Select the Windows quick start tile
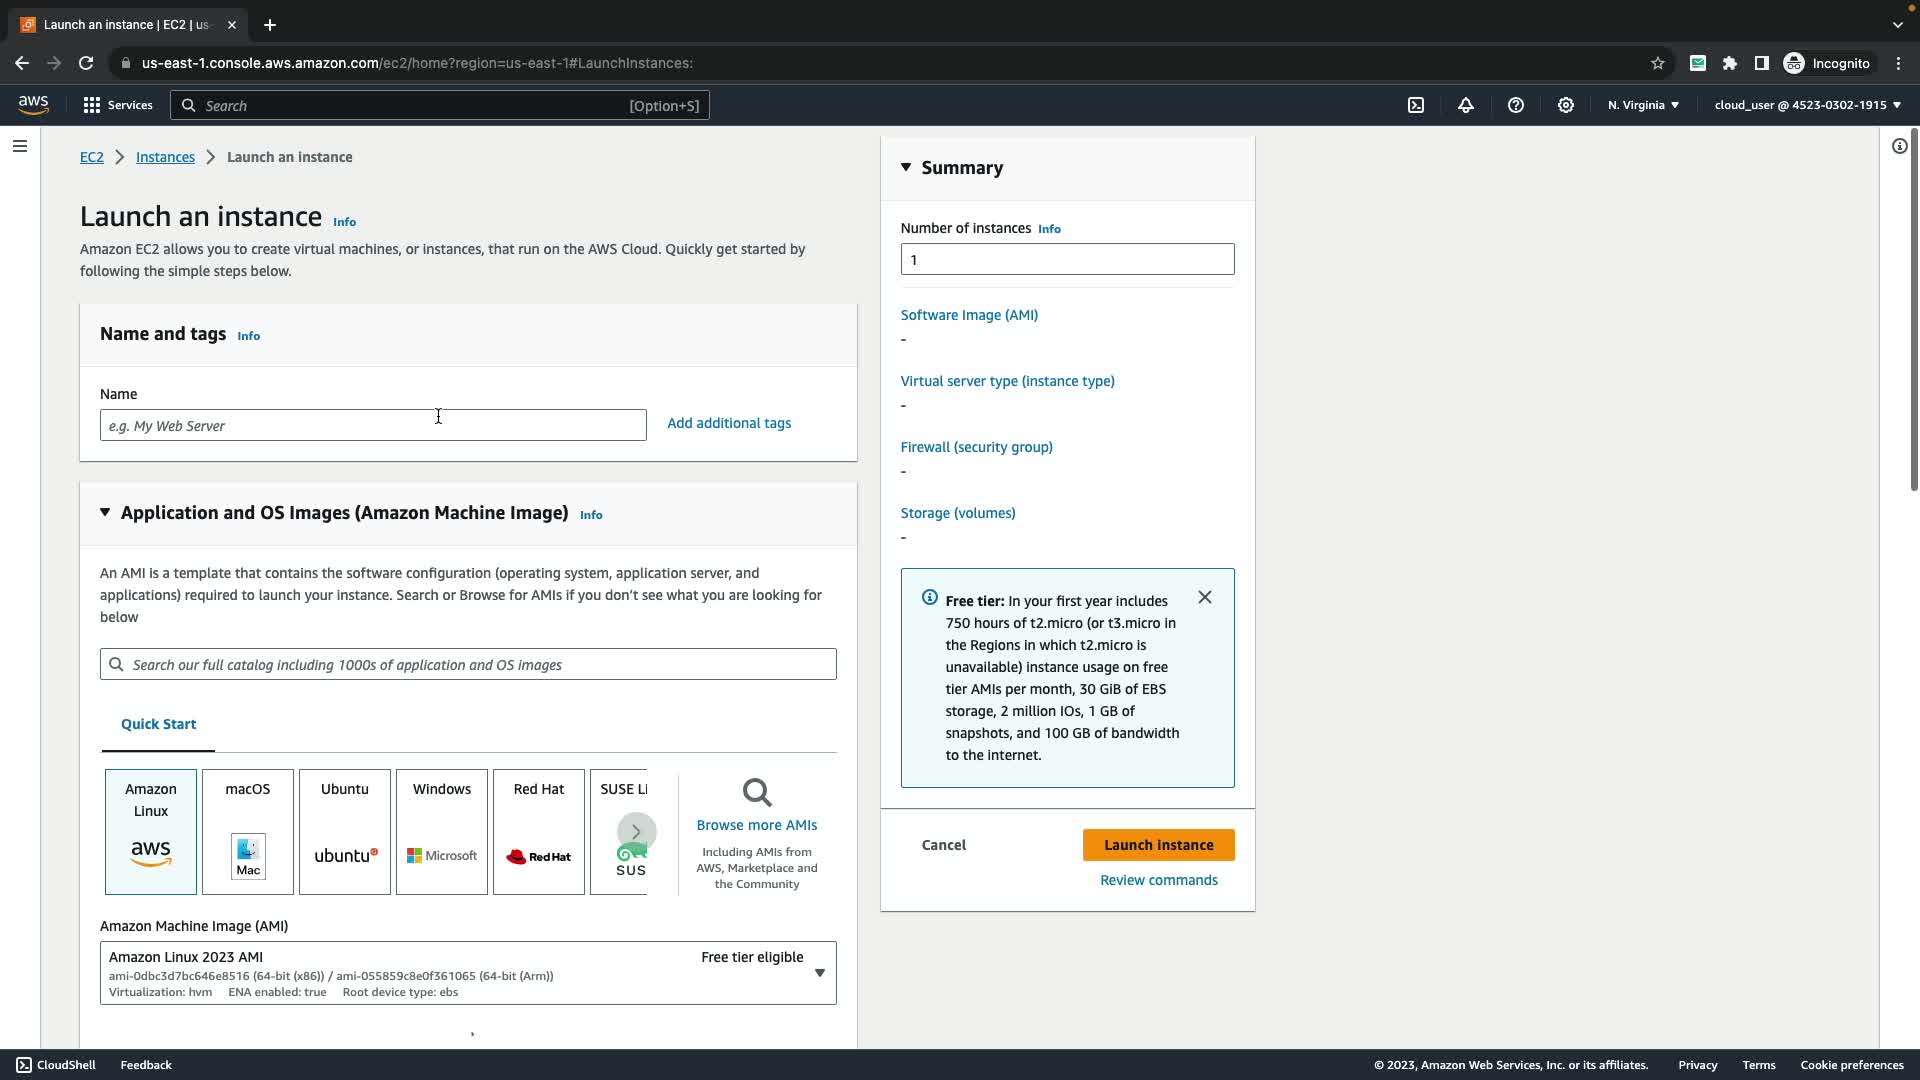Viewport: 1920px width, 1080px height. point(442,831)
